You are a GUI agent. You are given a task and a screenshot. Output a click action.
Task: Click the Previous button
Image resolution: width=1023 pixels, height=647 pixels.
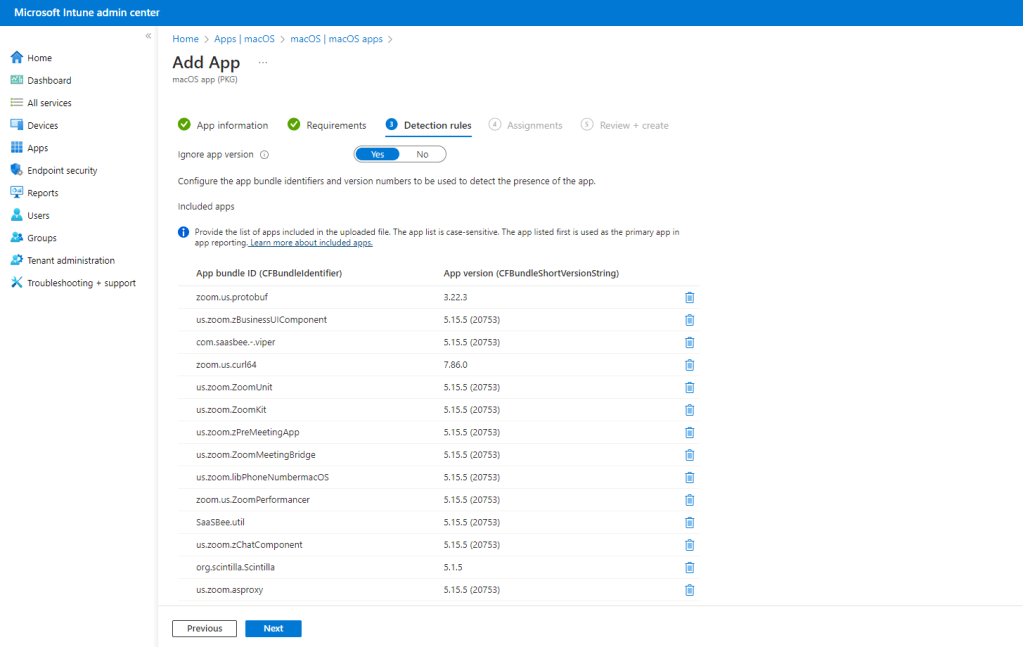(x=204, y=628)
